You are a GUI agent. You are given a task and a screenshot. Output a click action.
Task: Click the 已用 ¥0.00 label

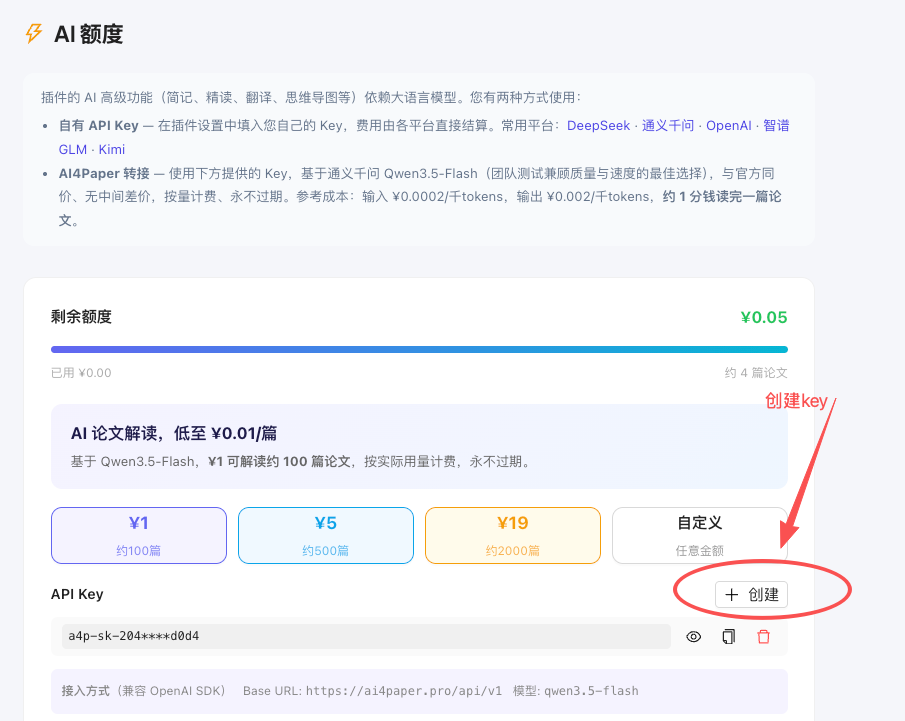(81, 373)
